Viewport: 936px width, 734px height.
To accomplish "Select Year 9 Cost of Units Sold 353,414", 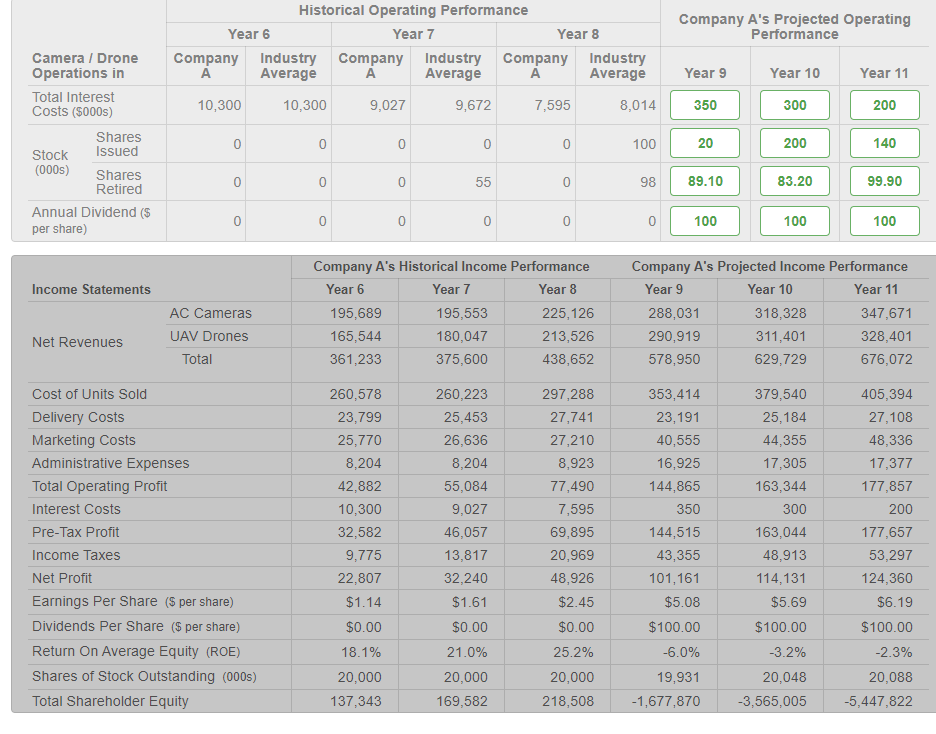I will 674,394.
